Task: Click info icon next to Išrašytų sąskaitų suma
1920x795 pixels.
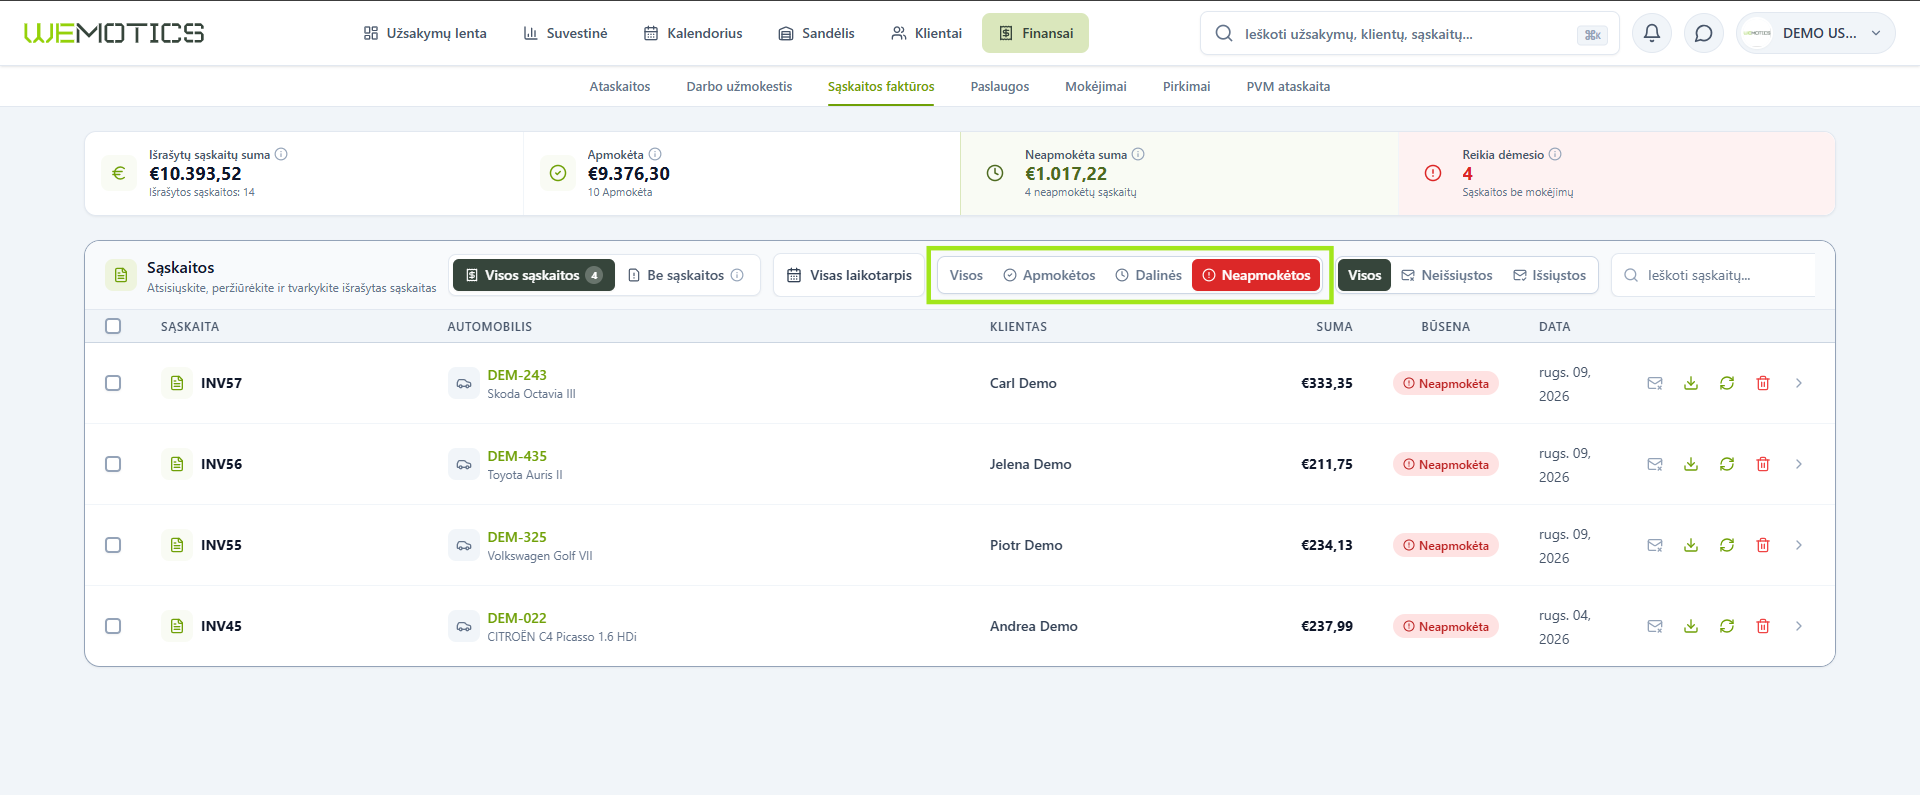Action: tap(281, 154)
